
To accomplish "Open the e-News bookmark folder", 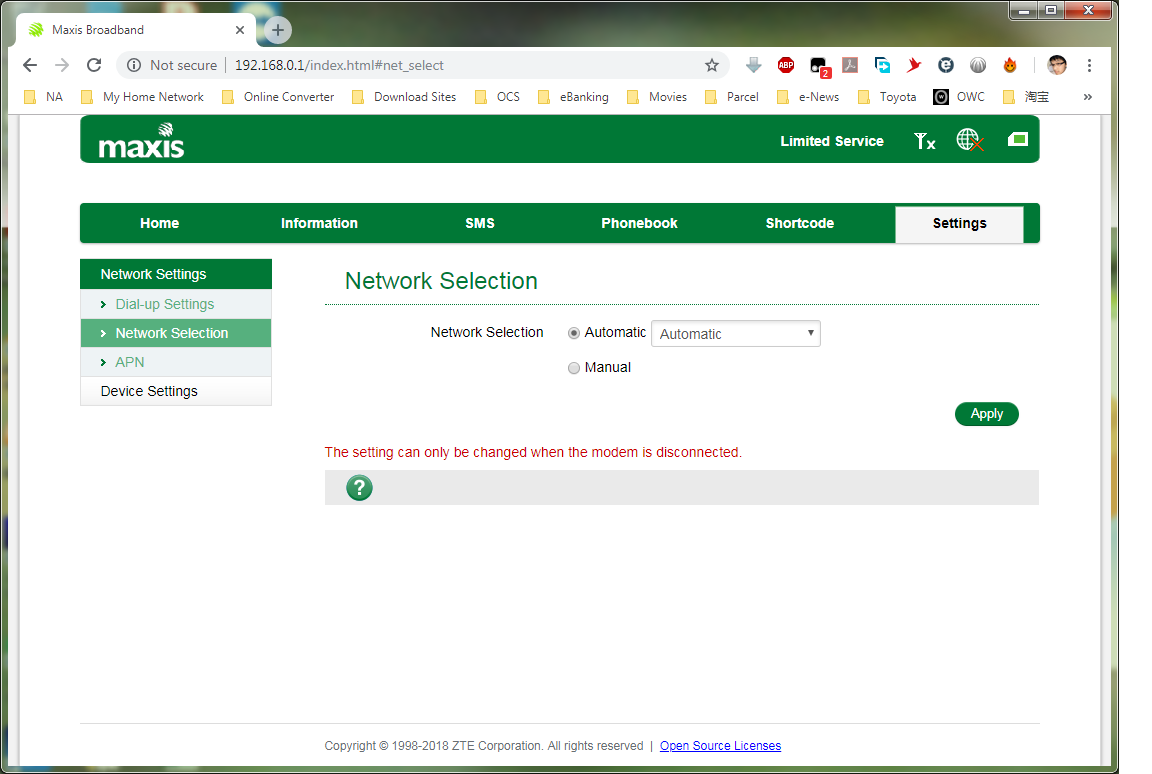I will pyautogui.click(x=808, y=97).
